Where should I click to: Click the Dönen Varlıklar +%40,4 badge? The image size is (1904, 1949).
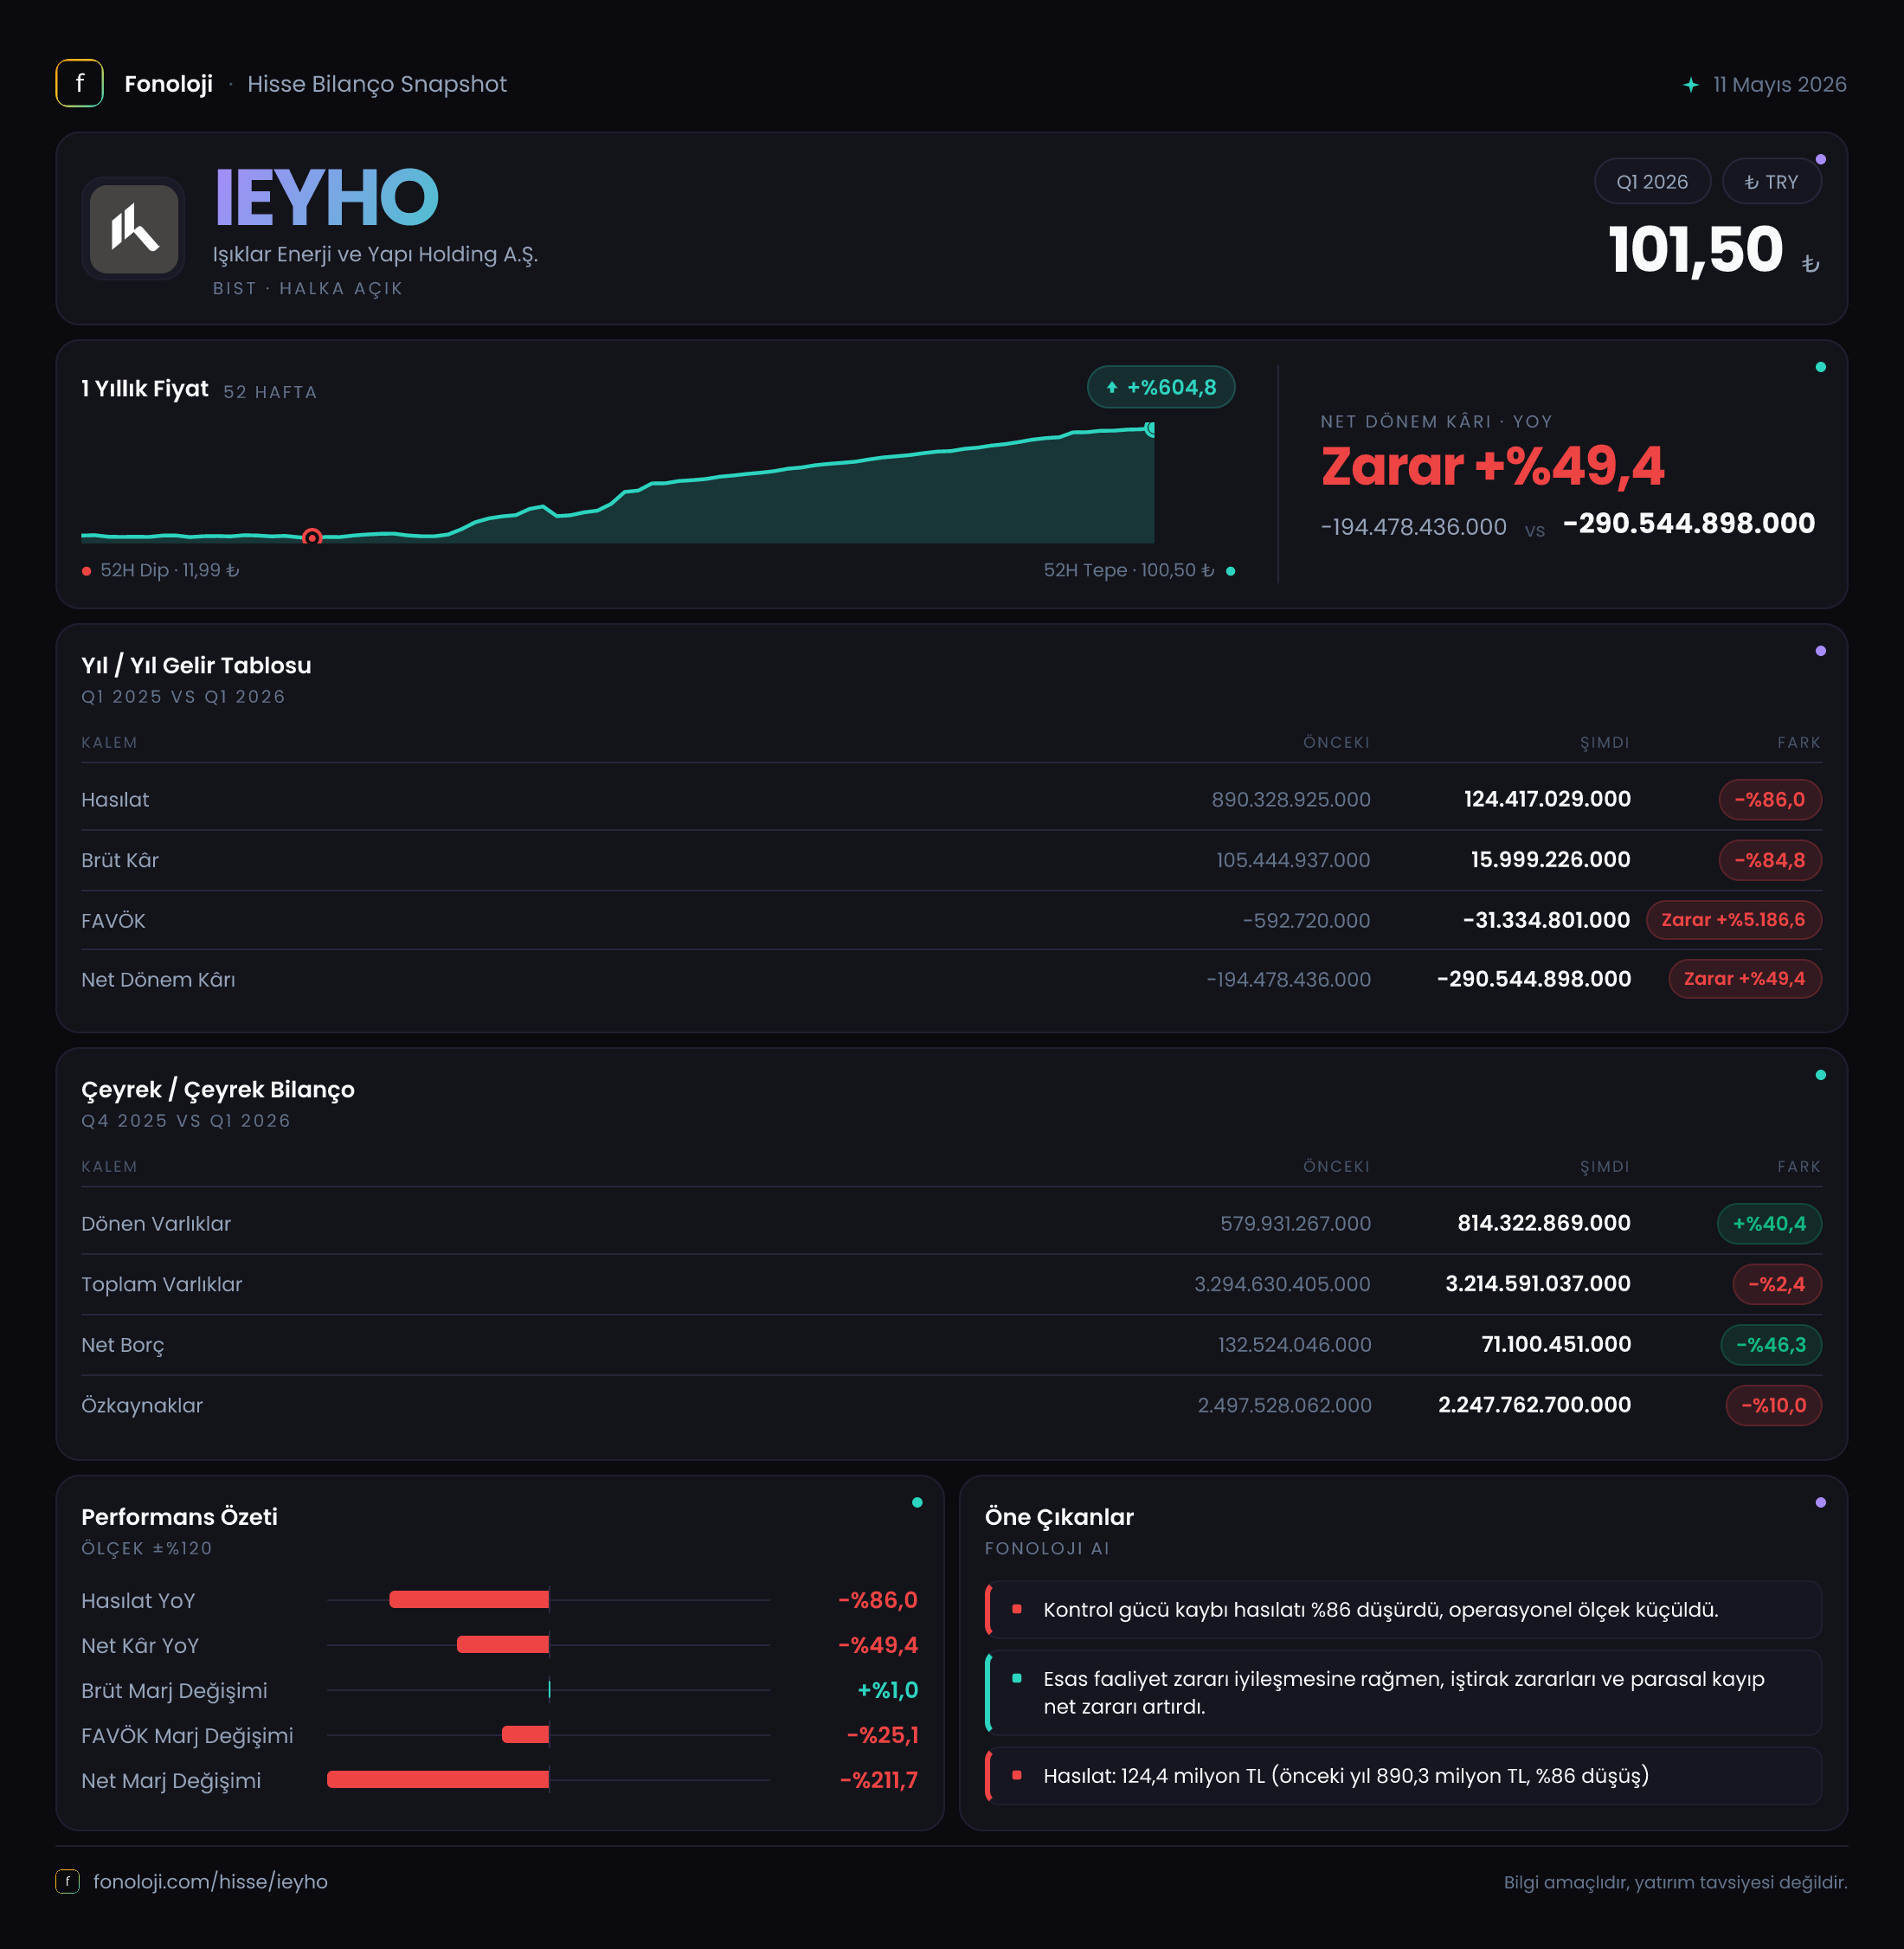pos(1769,1223)
